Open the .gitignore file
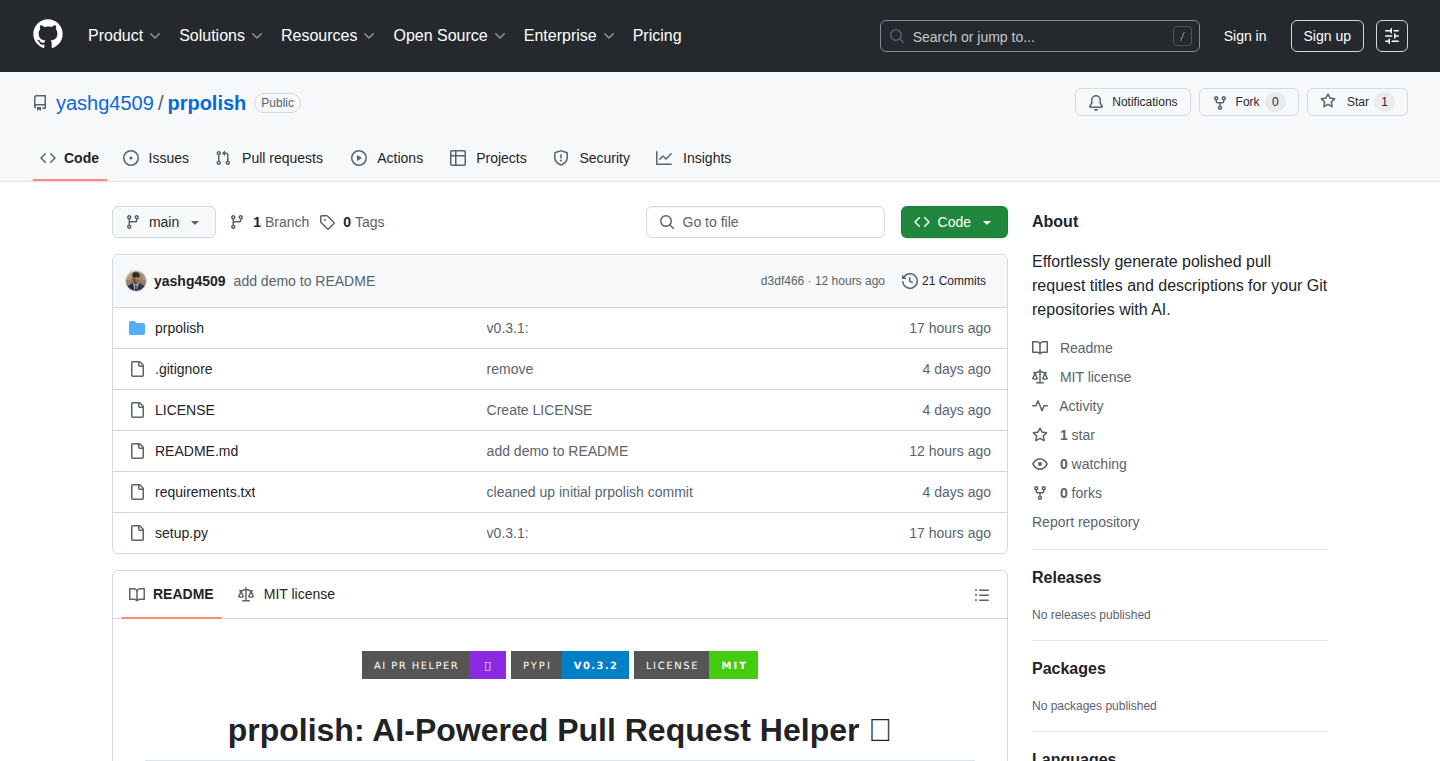This screenshot has height=761, width=1440. (x=184, y=369)
